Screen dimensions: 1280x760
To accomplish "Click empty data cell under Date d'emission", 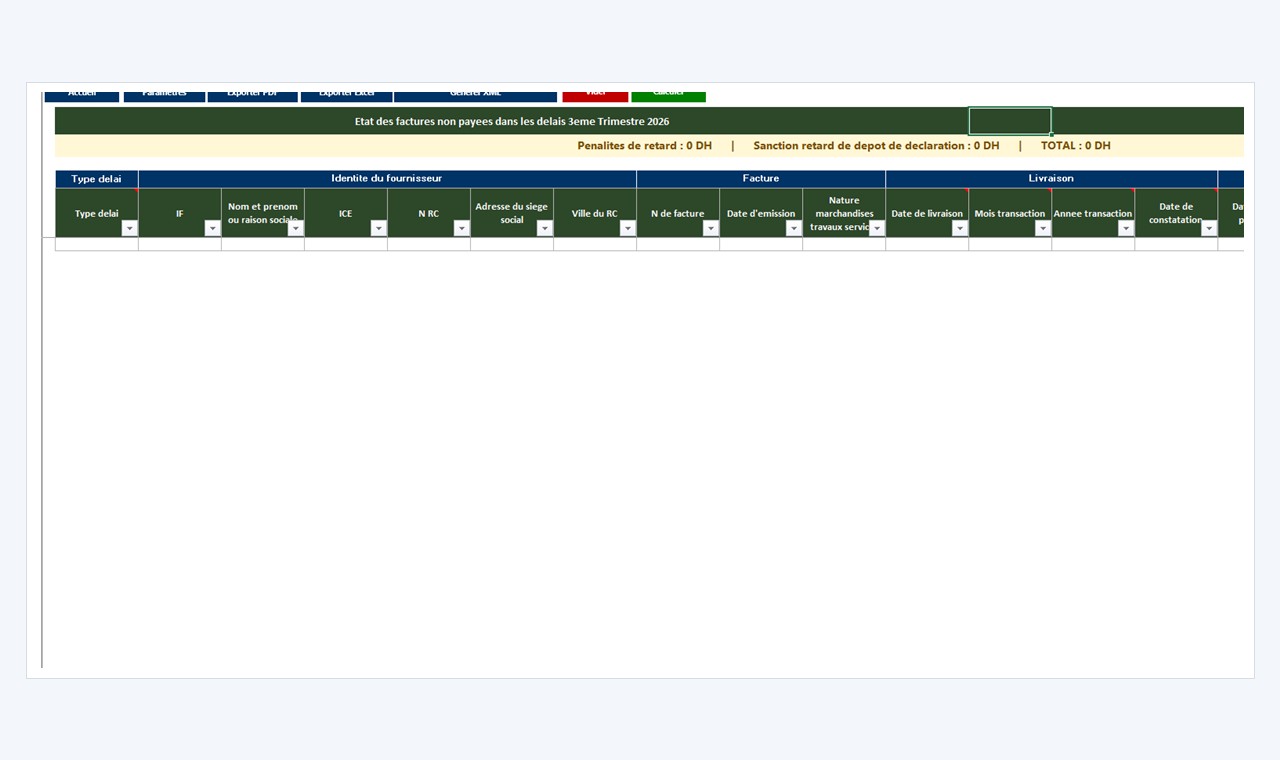I will tap(761, 244).
